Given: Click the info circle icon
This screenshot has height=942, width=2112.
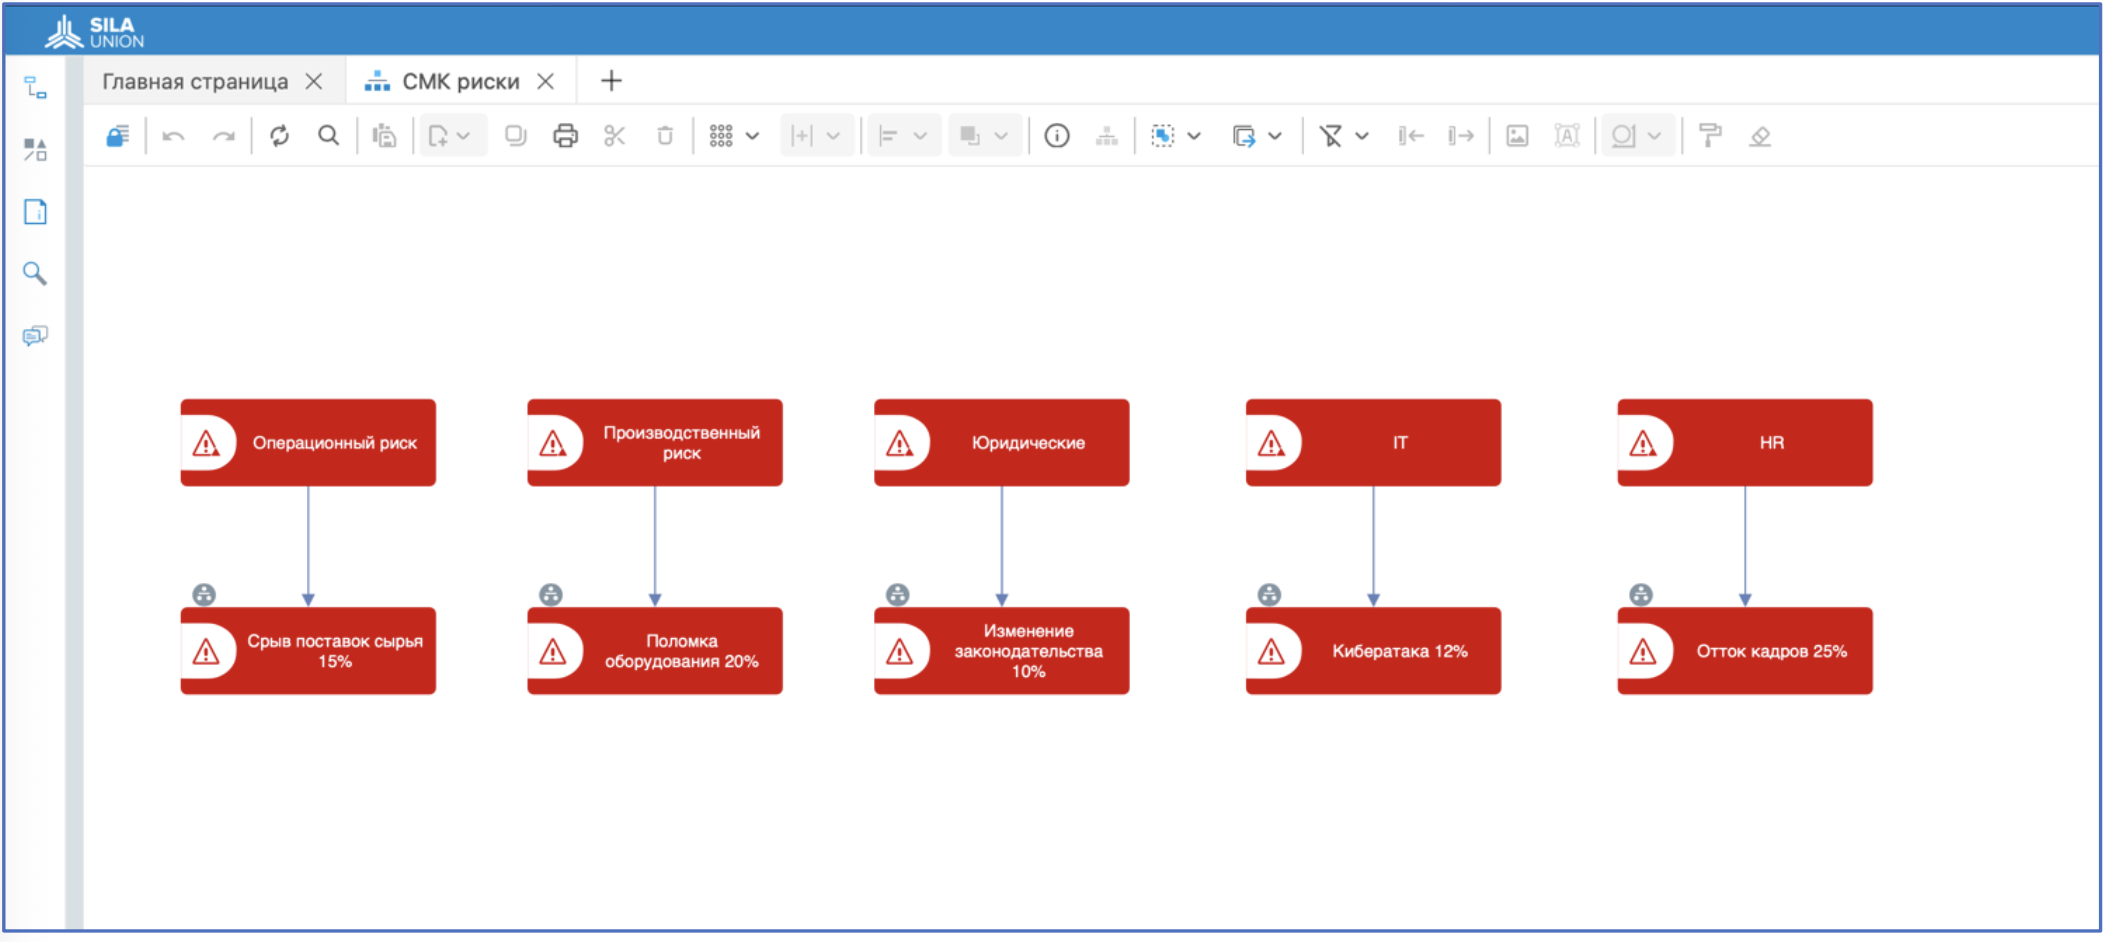Looking at the screenshot, I should click(x=1057, y=136).
